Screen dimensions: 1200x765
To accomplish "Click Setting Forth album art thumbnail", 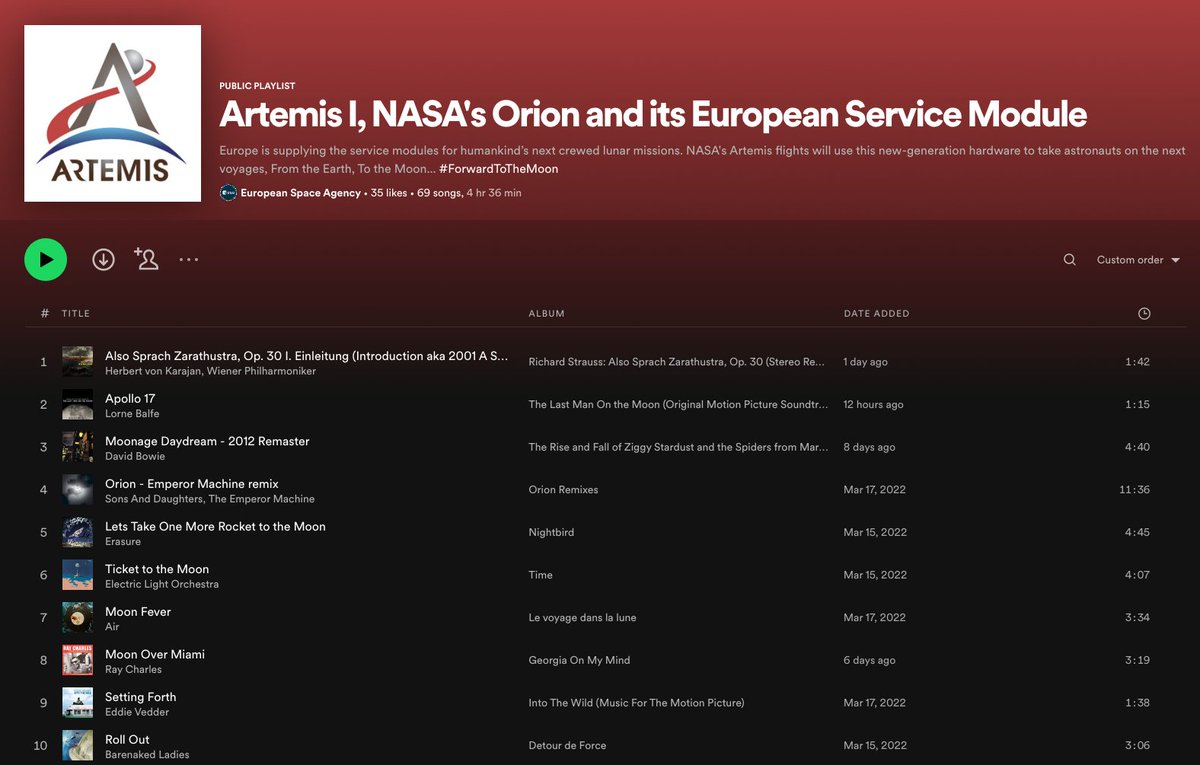I will [x=78, y=703].
